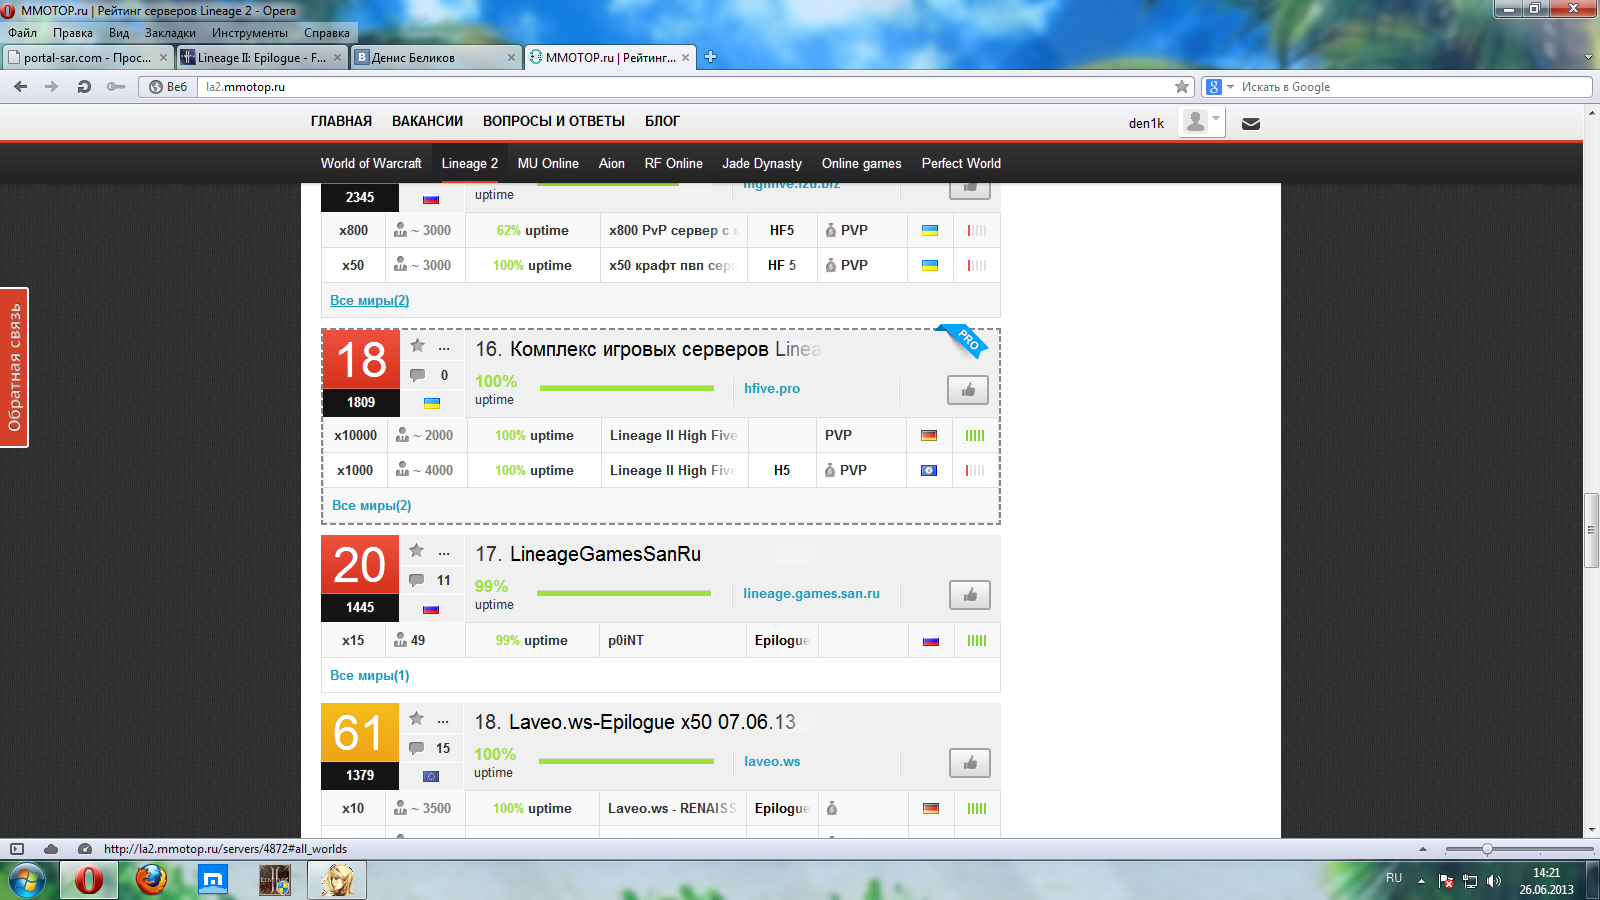Open the mail envelope icon next to den1k
Viewport: 1600px width, 900px height.
coord(1251,124)
